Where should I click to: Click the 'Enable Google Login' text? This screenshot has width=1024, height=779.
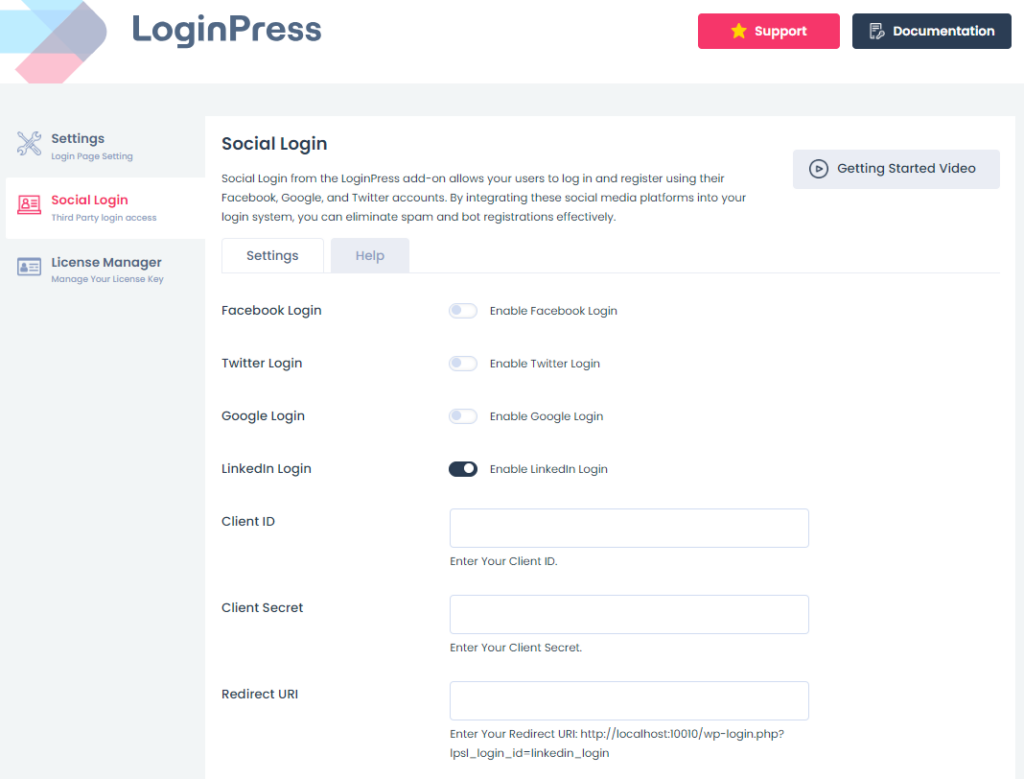pos(546,417)
